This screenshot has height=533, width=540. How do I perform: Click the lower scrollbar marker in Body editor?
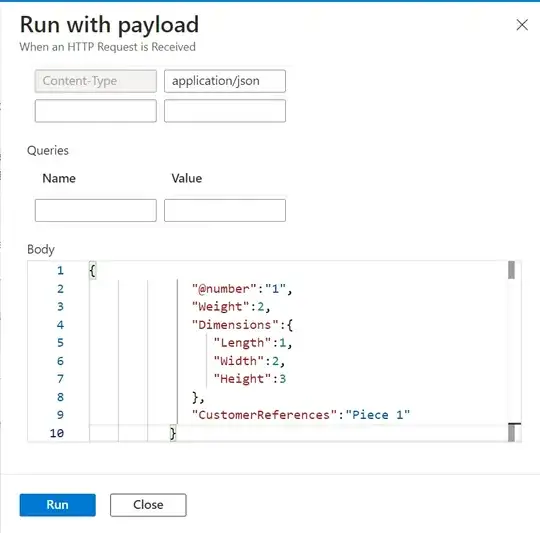(512, 432)
